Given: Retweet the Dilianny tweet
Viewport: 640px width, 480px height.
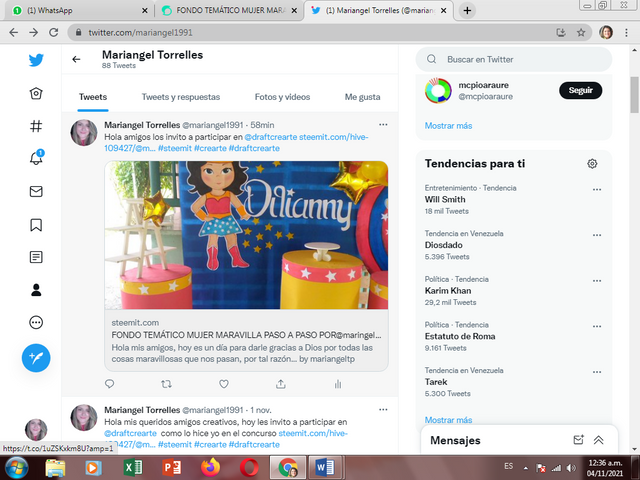Looking at the screenshot, I should pyautogui.click(x=166, y=384).
